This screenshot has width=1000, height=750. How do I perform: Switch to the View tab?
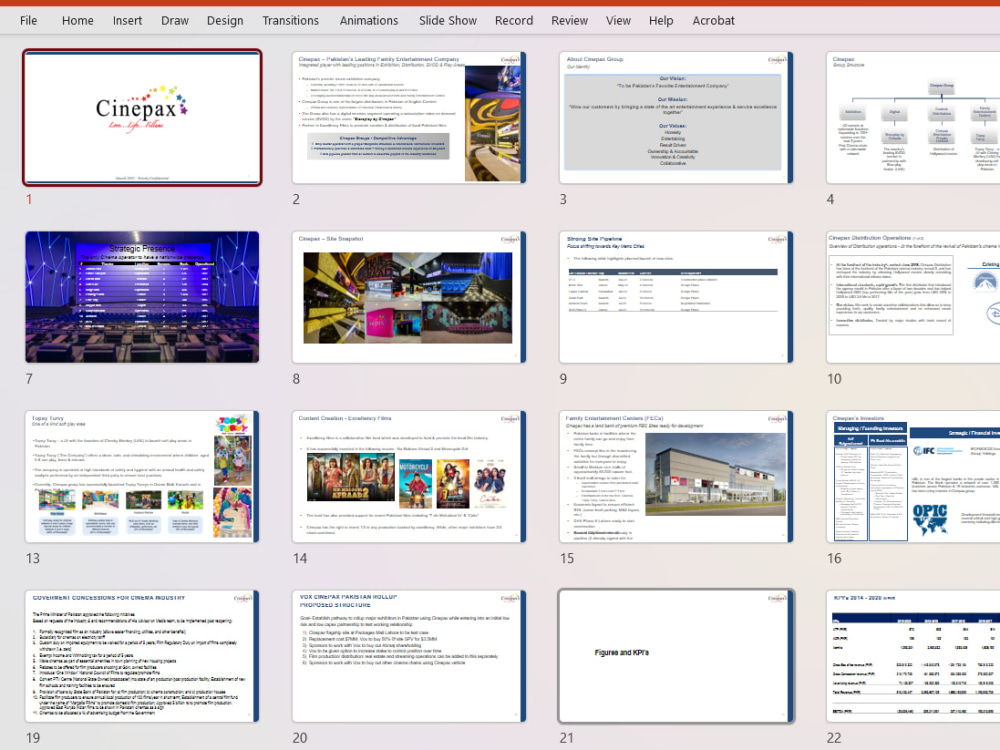(618, 20)
